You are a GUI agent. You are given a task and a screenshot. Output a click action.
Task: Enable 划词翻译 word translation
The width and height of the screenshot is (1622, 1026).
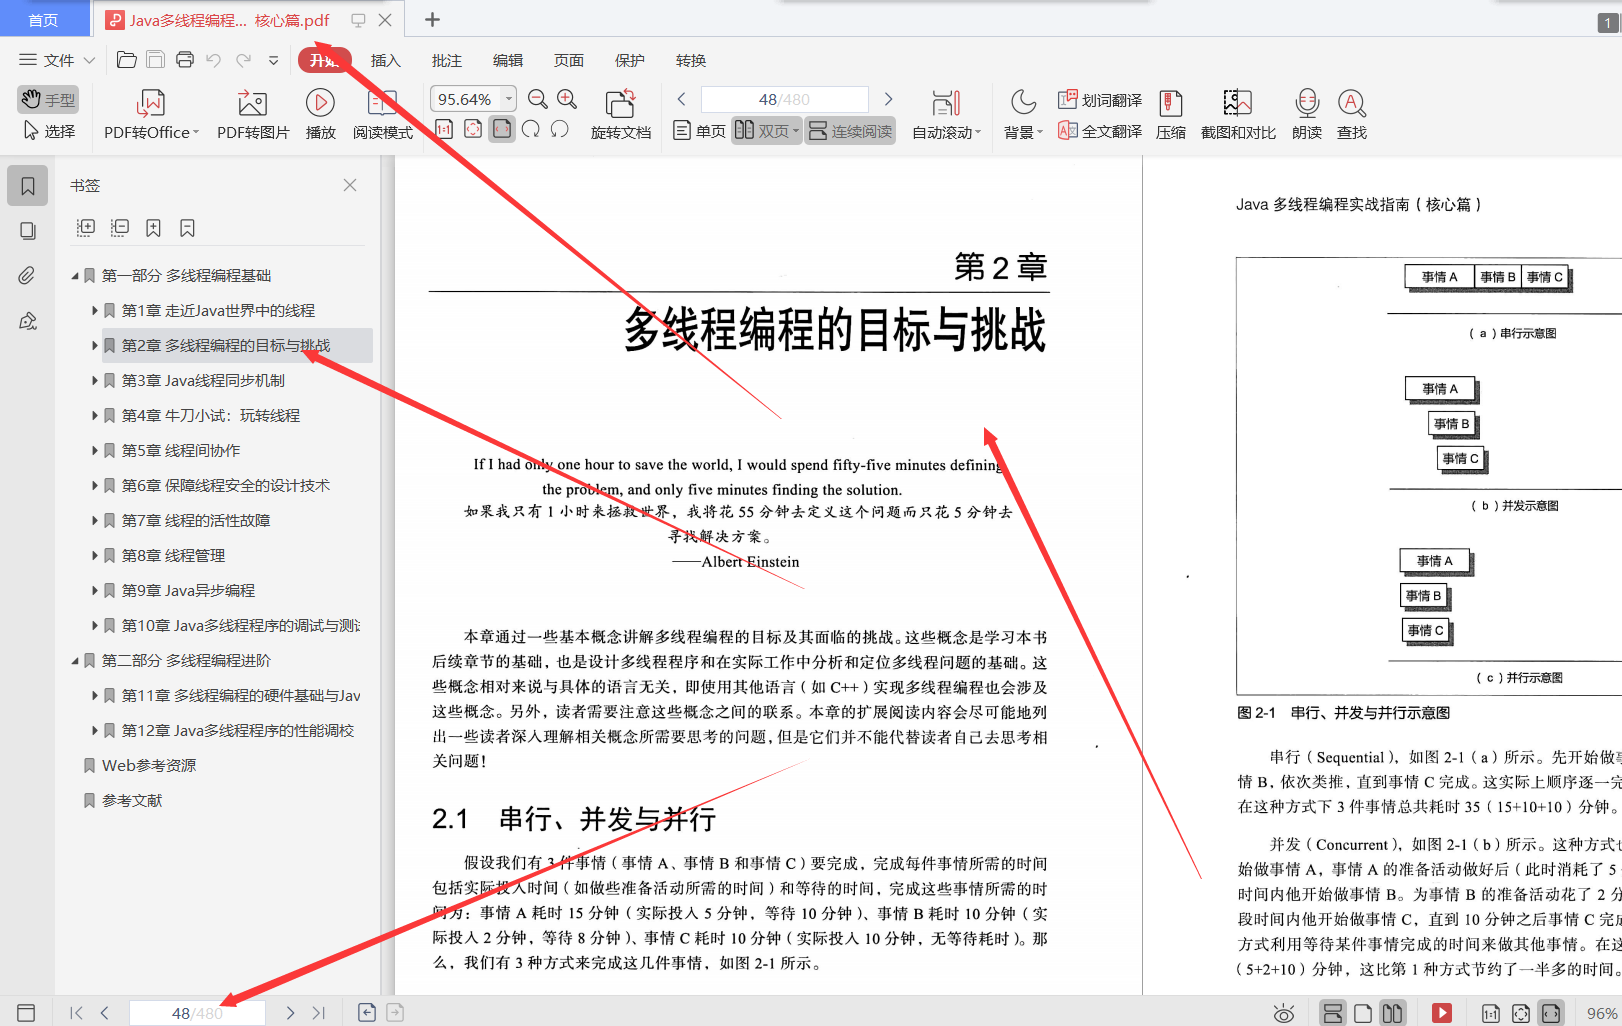pyautogui.click(x=1100, y=100)
